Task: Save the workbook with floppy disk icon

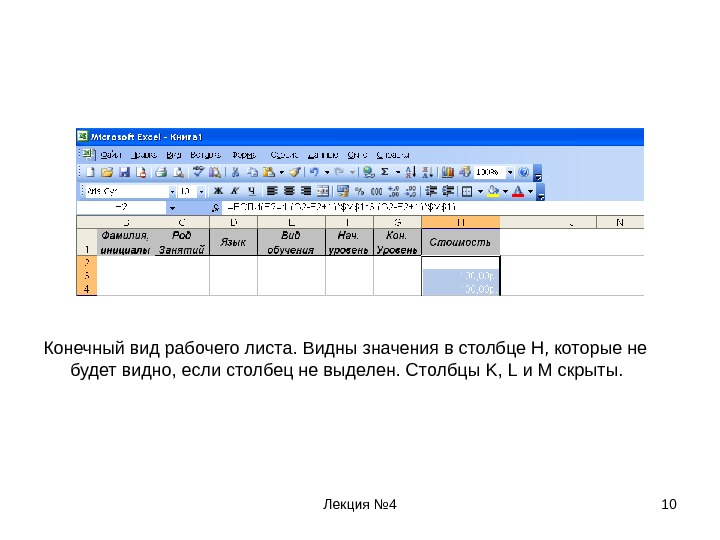Action: click(x=124, y=173)
